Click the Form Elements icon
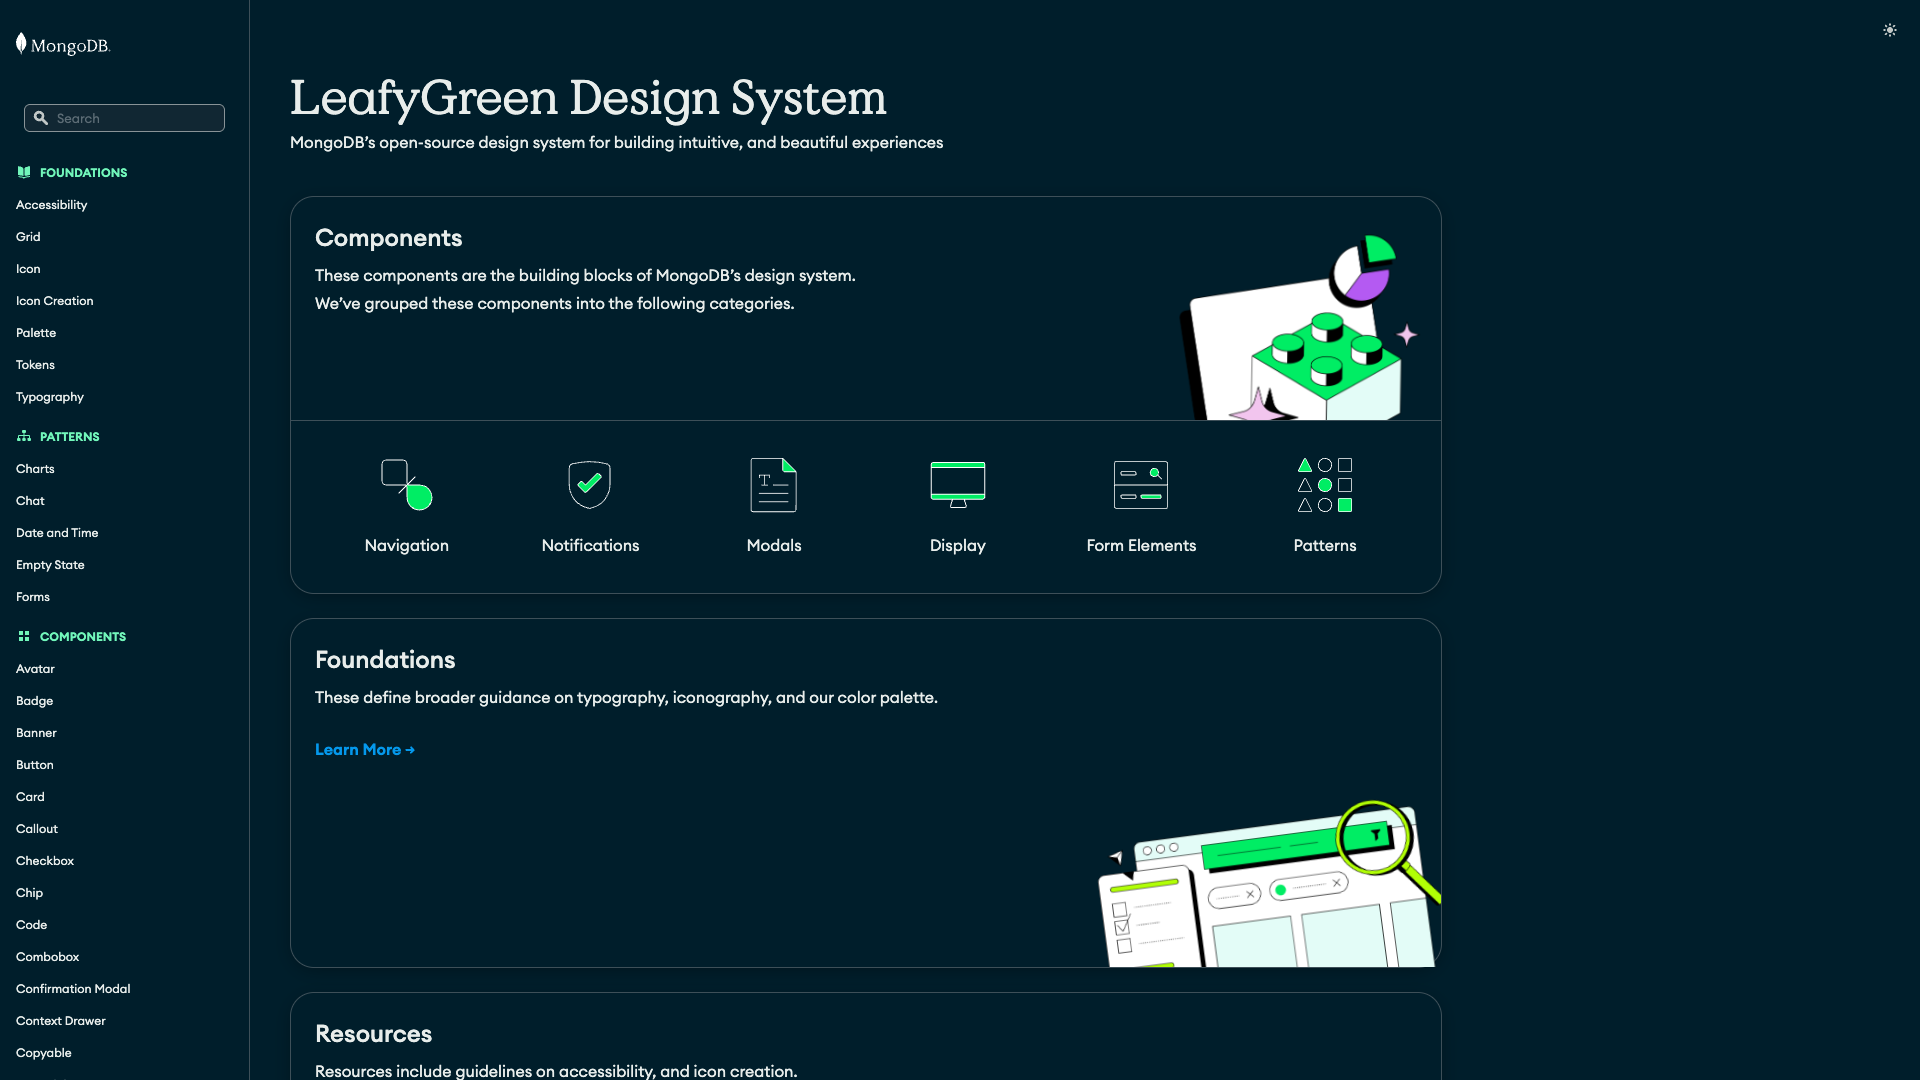The width and height of the screenshot is (1920, 1080). 1140,485
